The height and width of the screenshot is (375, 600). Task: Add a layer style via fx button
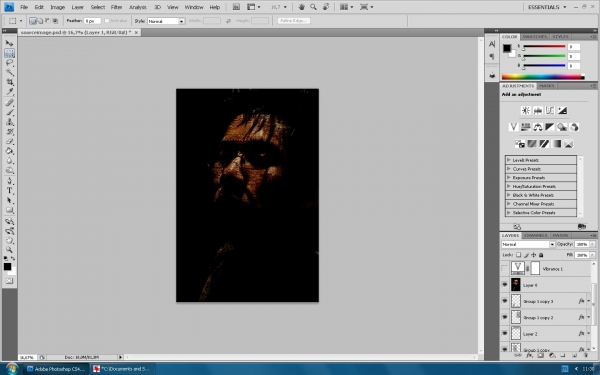pyautogui.click(x=530, y=355)
